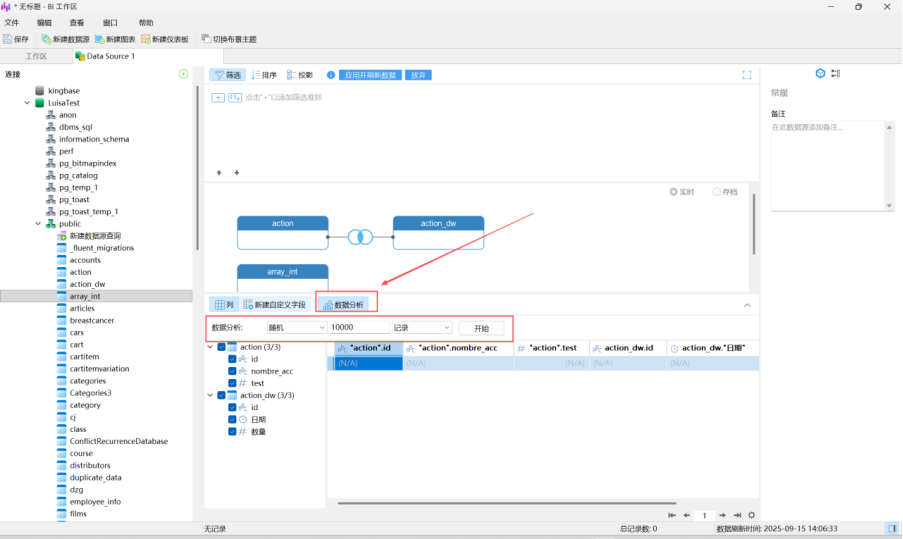
Task: Switch to the 工作区 tab
Action: pyautogui.click(x=36, y=56)
